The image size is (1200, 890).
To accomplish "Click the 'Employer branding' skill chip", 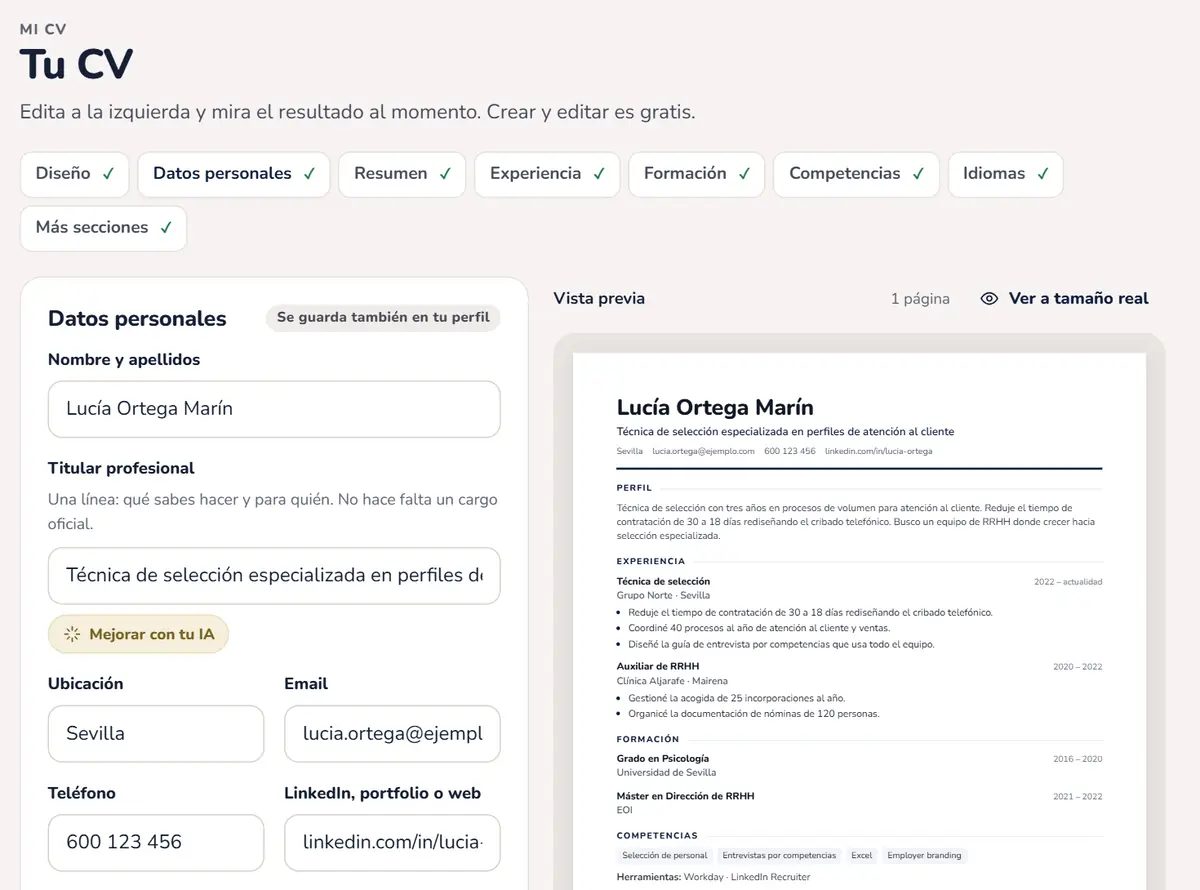I will (924, 855).
